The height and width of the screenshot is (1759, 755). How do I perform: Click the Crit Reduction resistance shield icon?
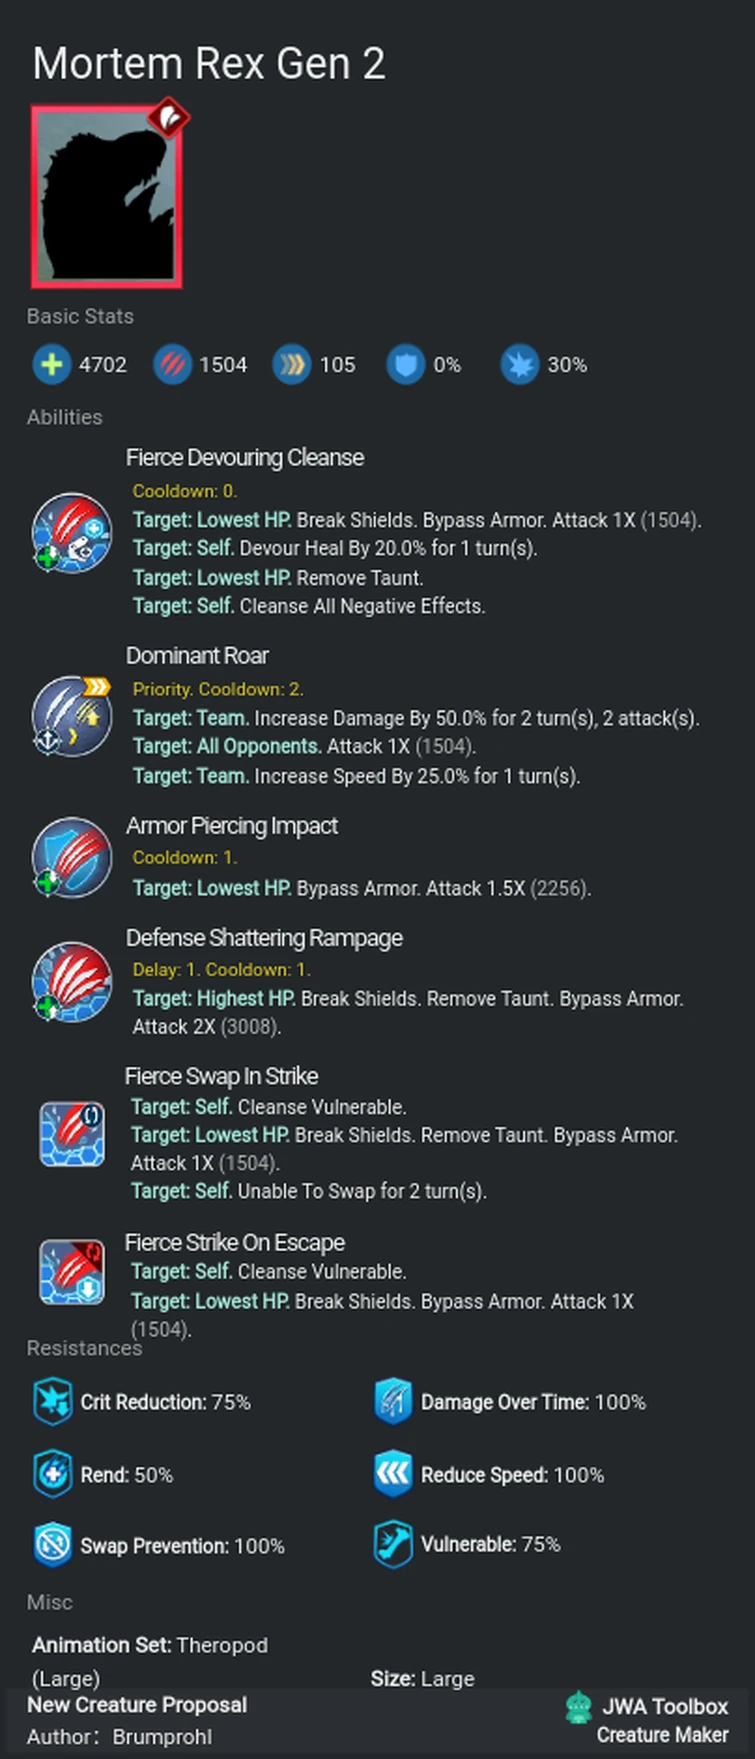point(52,1402)
